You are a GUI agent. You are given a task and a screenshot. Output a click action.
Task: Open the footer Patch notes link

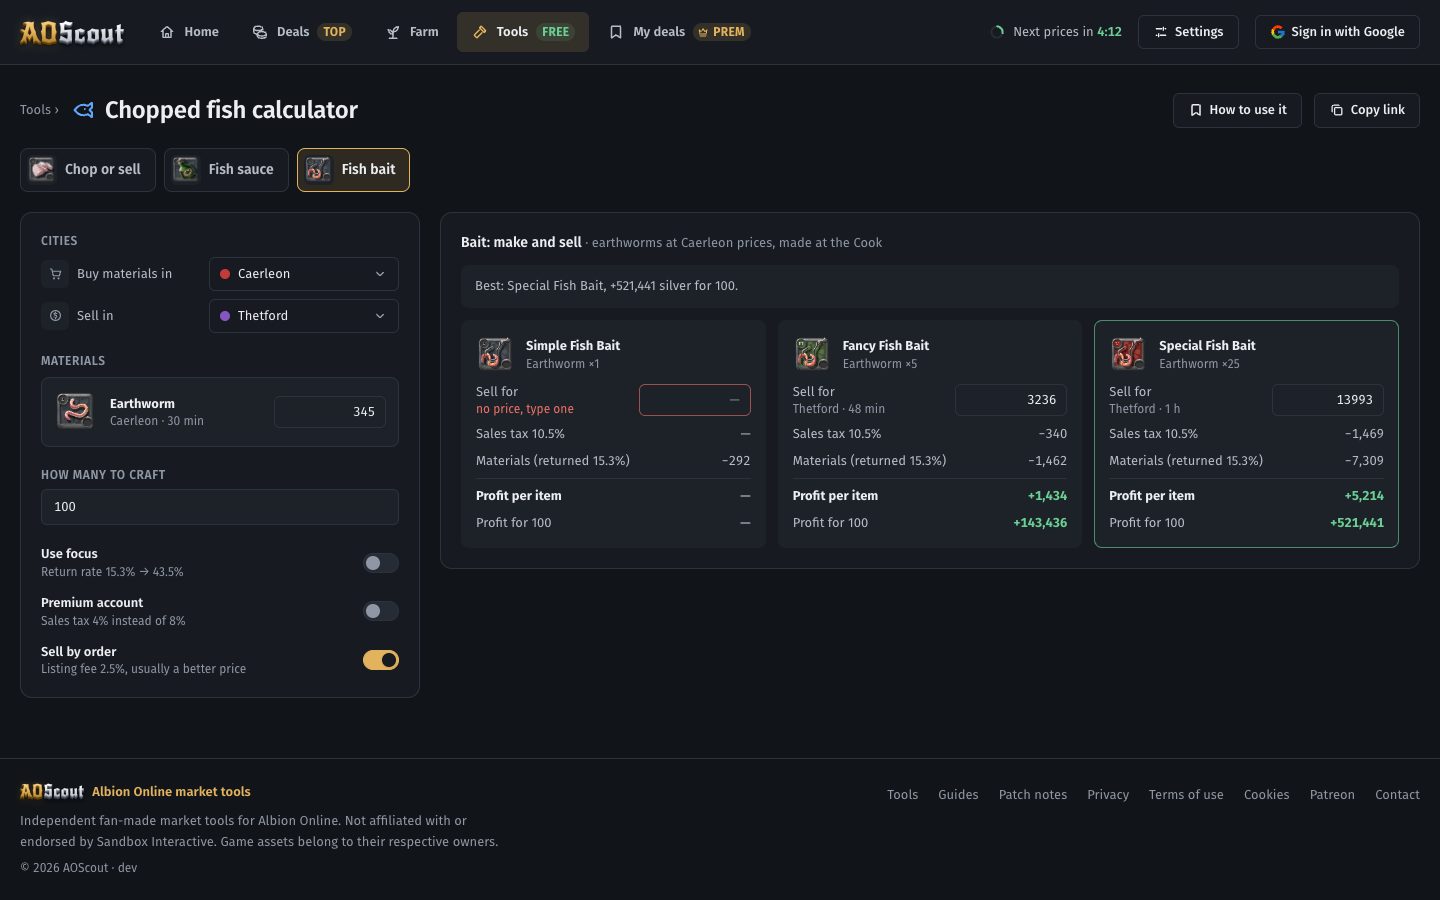click(1033, 795)
